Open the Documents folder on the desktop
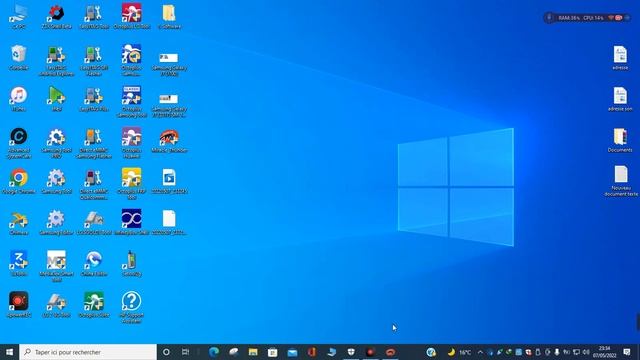 pyautogui.click(x=620, y=140)
